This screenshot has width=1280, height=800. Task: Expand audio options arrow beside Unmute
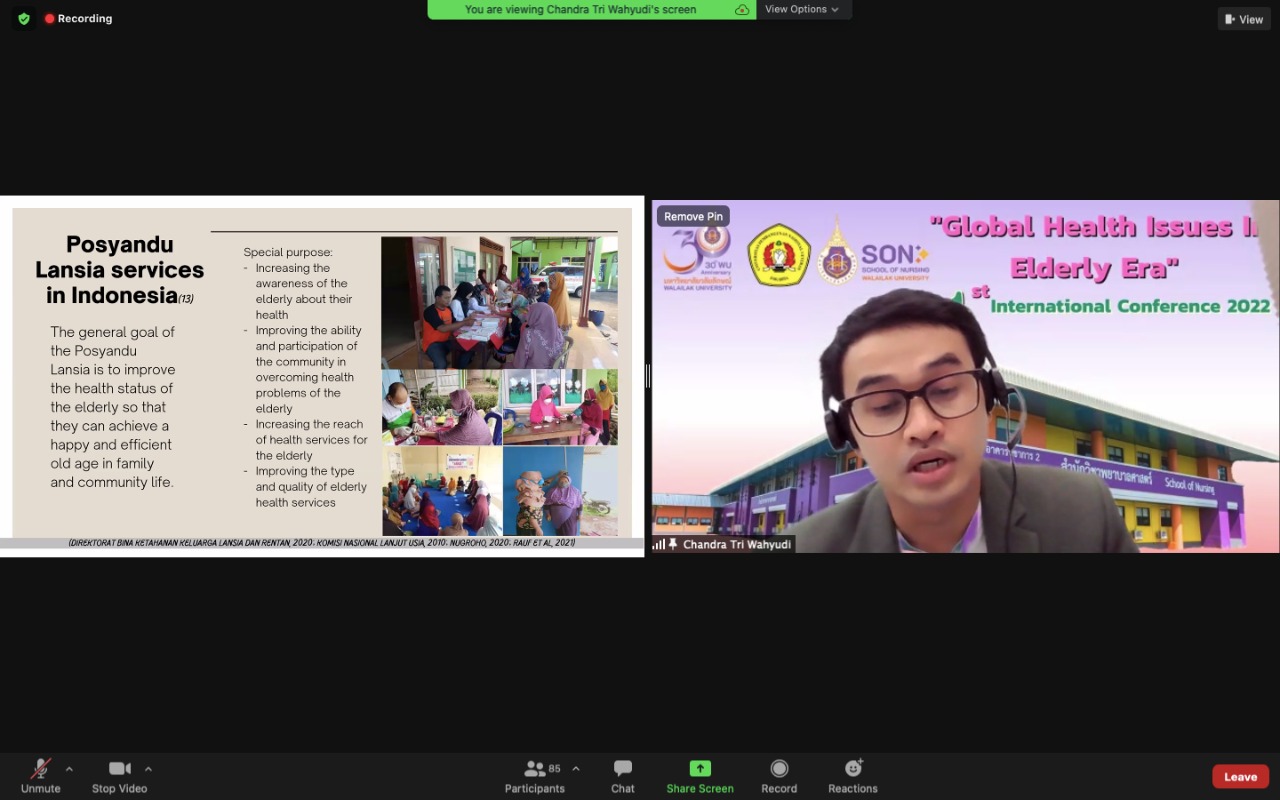pyautogui.click(x=69, y=769)
